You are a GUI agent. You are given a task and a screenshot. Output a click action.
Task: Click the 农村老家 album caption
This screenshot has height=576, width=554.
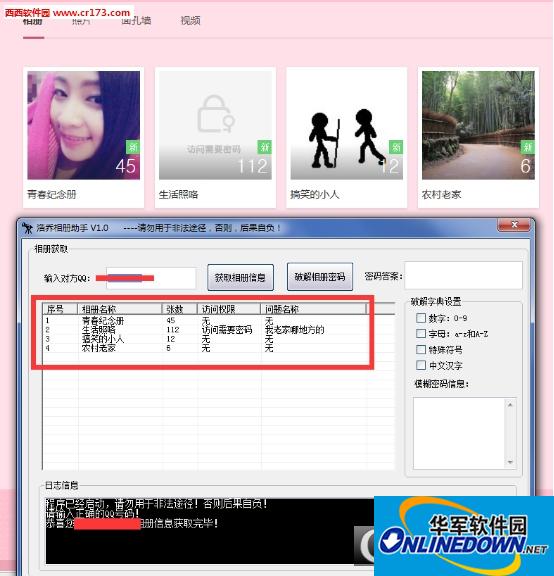[441, 194]
